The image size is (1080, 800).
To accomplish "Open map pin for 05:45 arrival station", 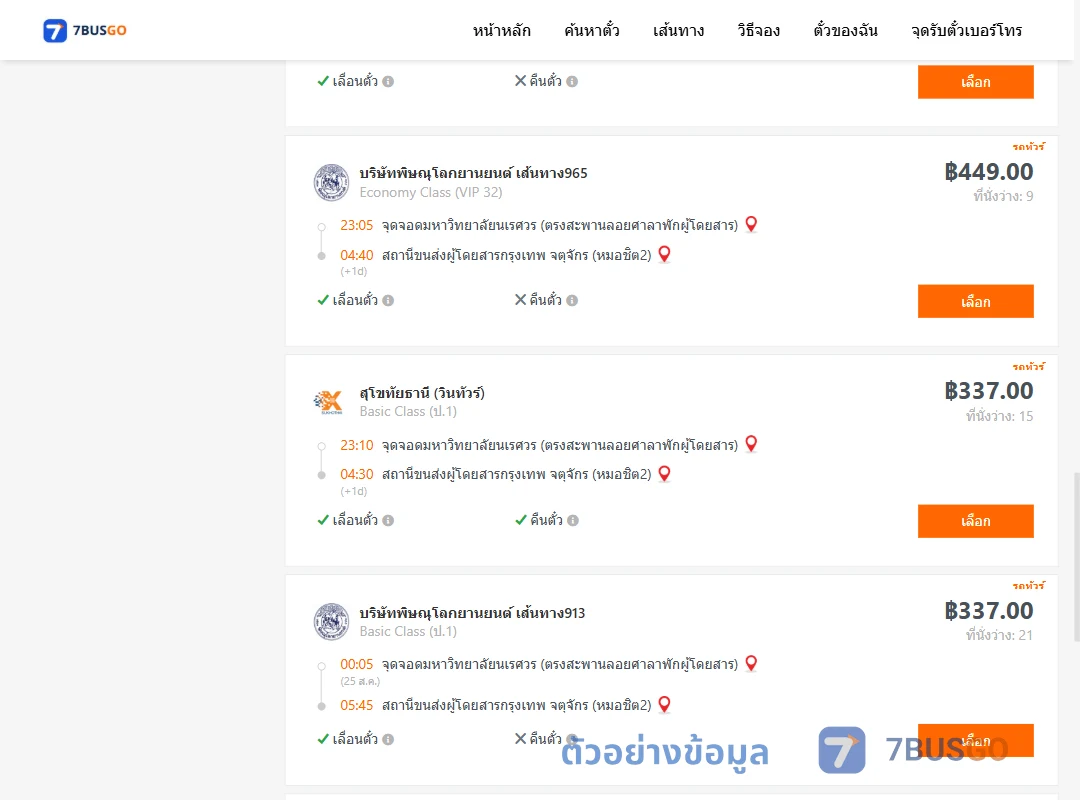I will tap(665, 704).
